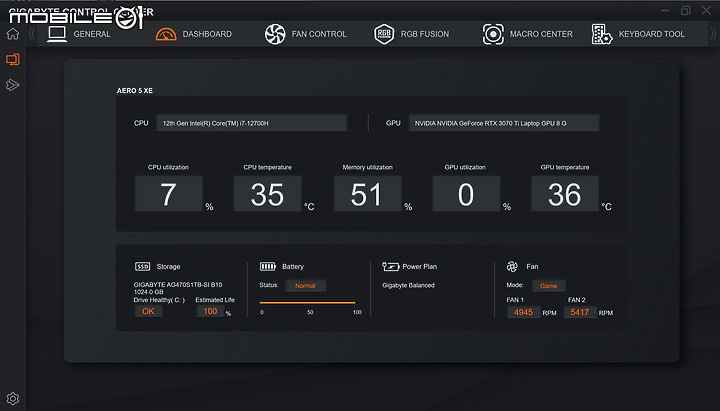Click the FAN 1 speed 4945
This screenshot has width=720, height=411.
523,312
